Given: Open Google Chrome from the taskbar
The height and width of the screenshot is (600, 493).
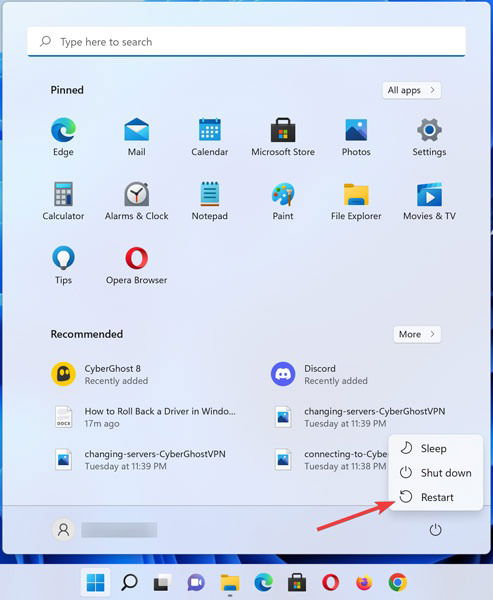Looking at the screenshot, I should (x=397, y=583).
